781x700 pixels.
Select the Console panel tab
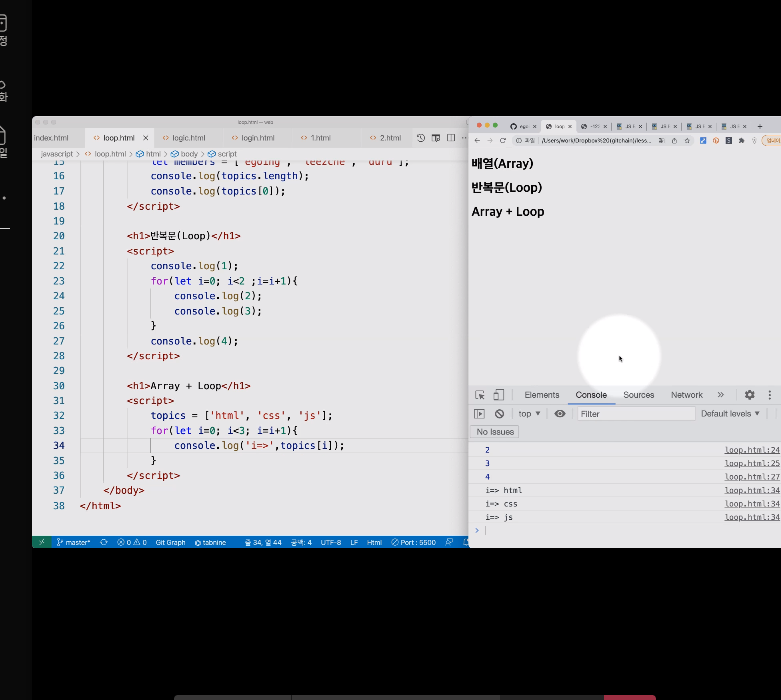[x=591, y=395]
